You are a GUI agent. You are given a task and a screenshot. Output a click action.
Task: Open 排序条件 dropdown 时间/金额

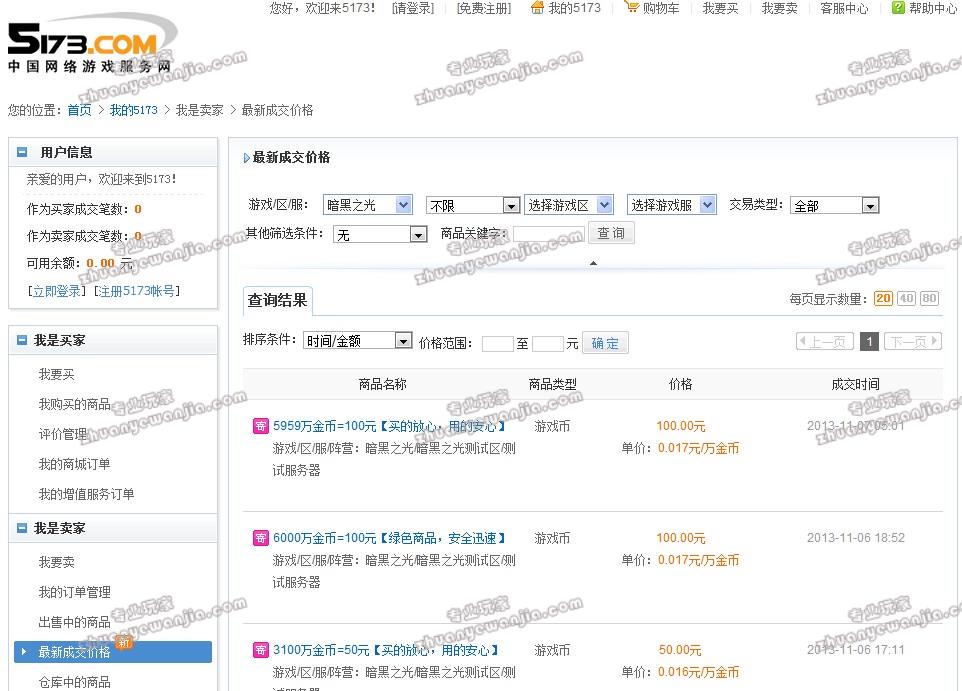(358, 341)
